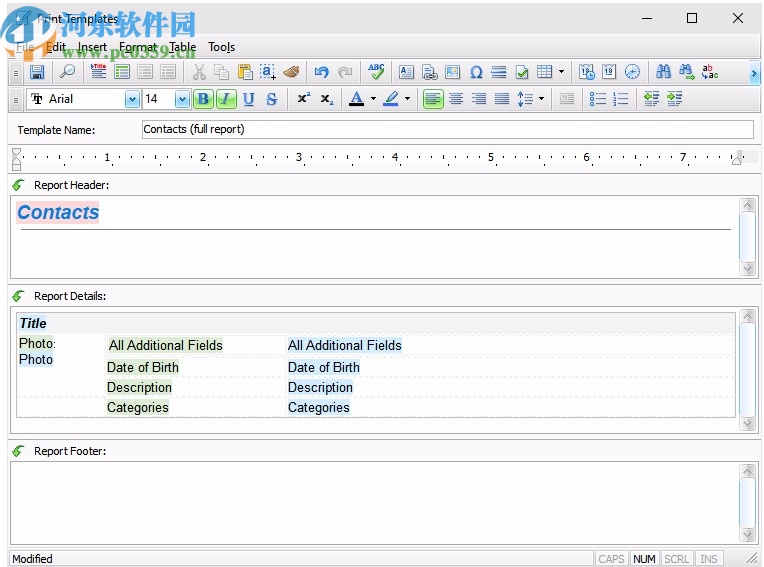Image resolution: width=764 pixels, height=567 pixels.
Task: Open Find with the binoculars icon
Action: coord(663,73)
